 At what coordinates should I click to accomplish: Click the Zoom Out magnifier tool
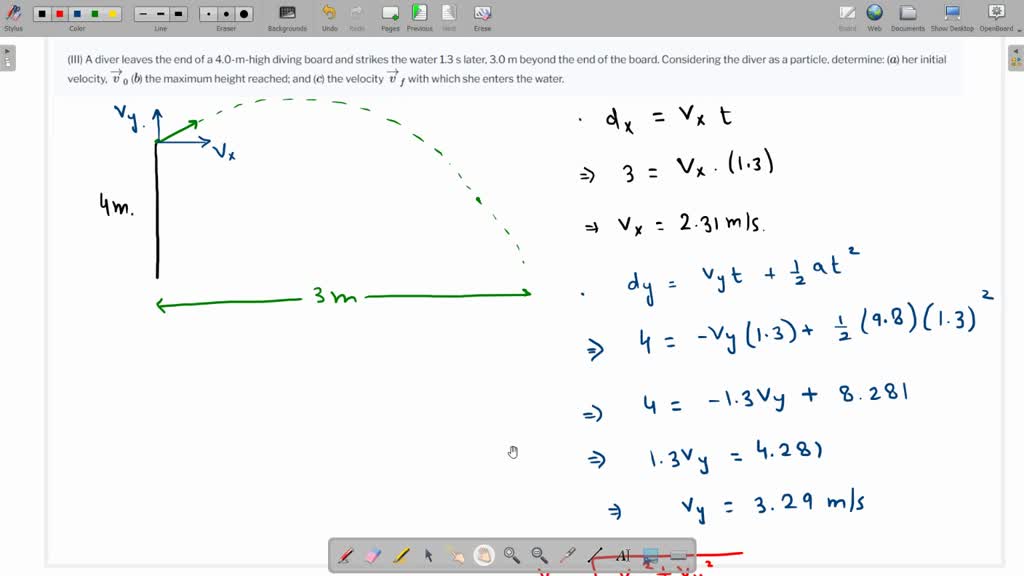pos(539,555)
